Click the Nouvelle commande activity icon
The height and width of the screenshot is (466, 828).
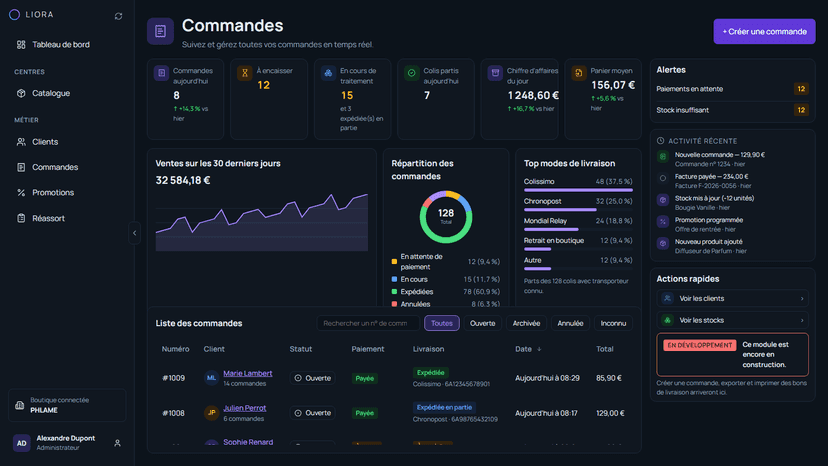point(663,156)
